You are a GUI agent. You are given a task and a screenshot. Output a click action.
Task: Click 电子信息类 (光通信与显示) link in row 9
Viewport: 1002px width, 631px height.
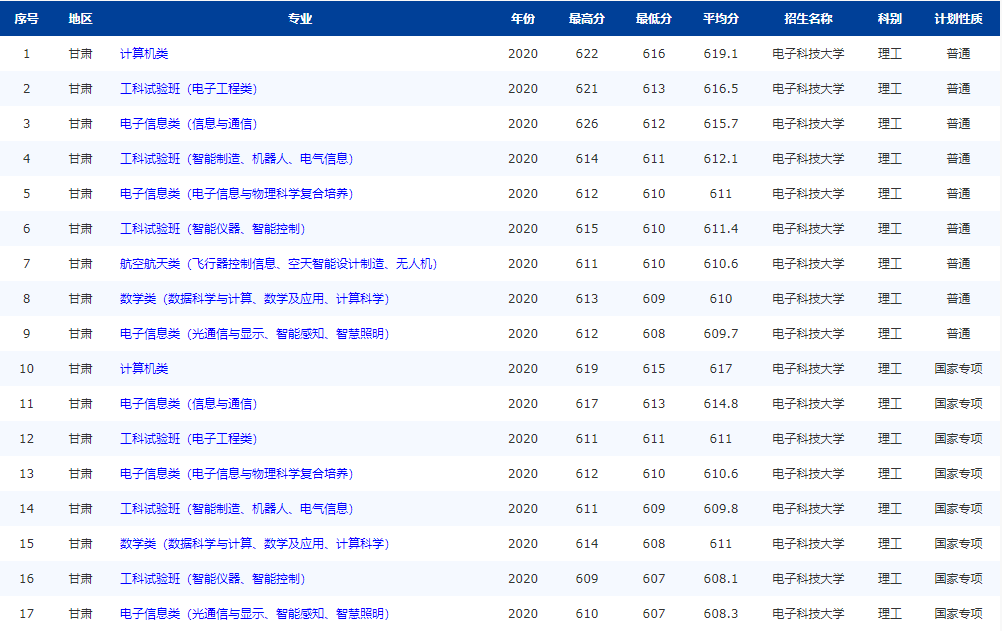[x=254, y=334]
